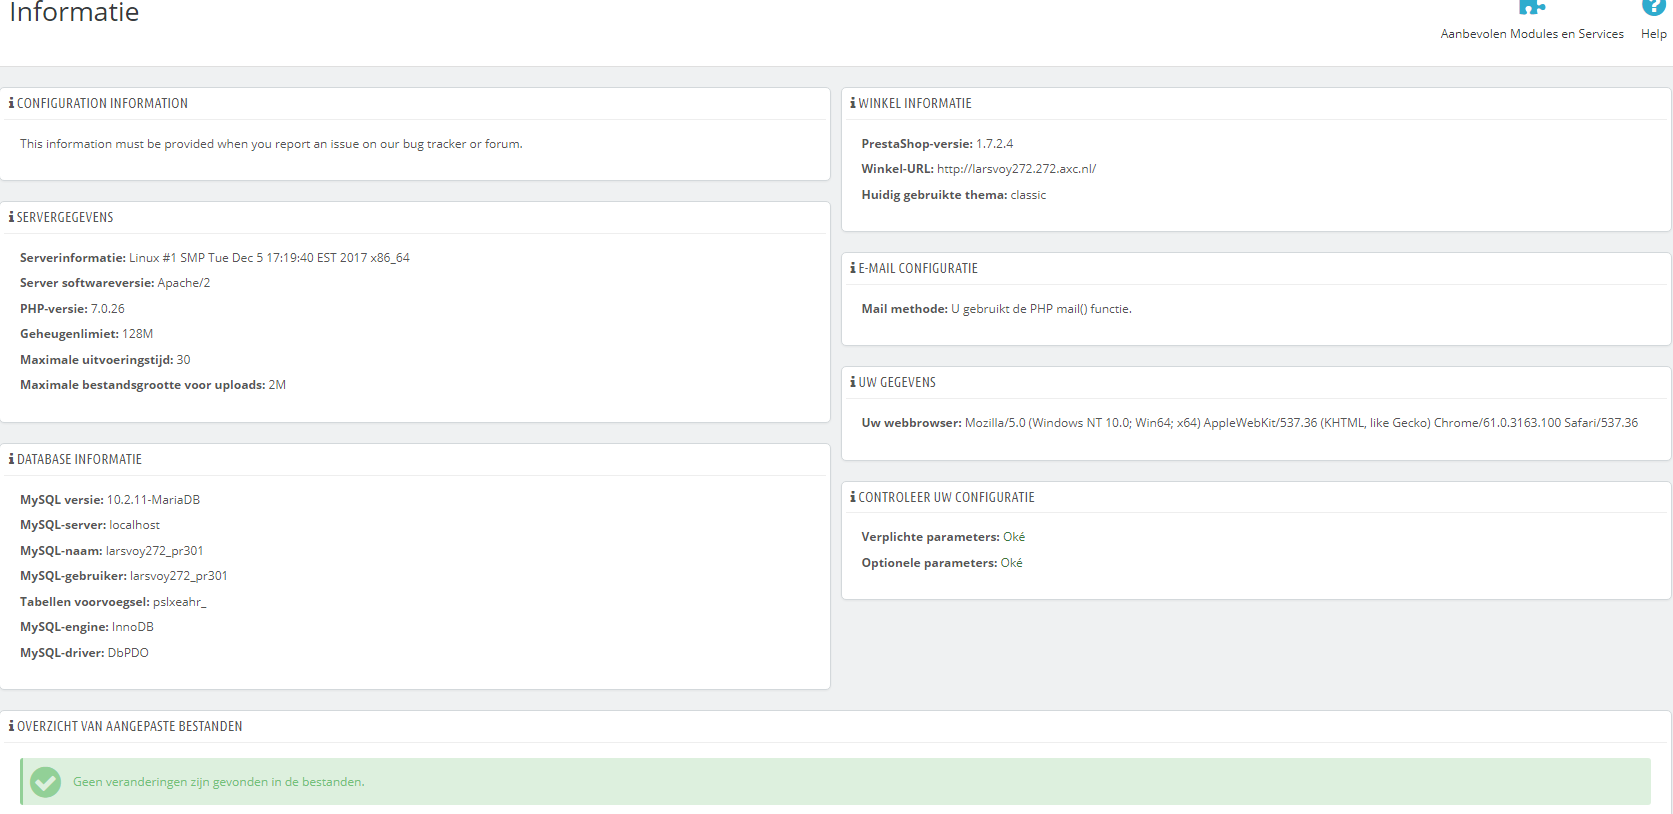The image size is (1673, 814).
Task: Select Maximale uitvoeringstijd 30 value
Action: [183, 360]
